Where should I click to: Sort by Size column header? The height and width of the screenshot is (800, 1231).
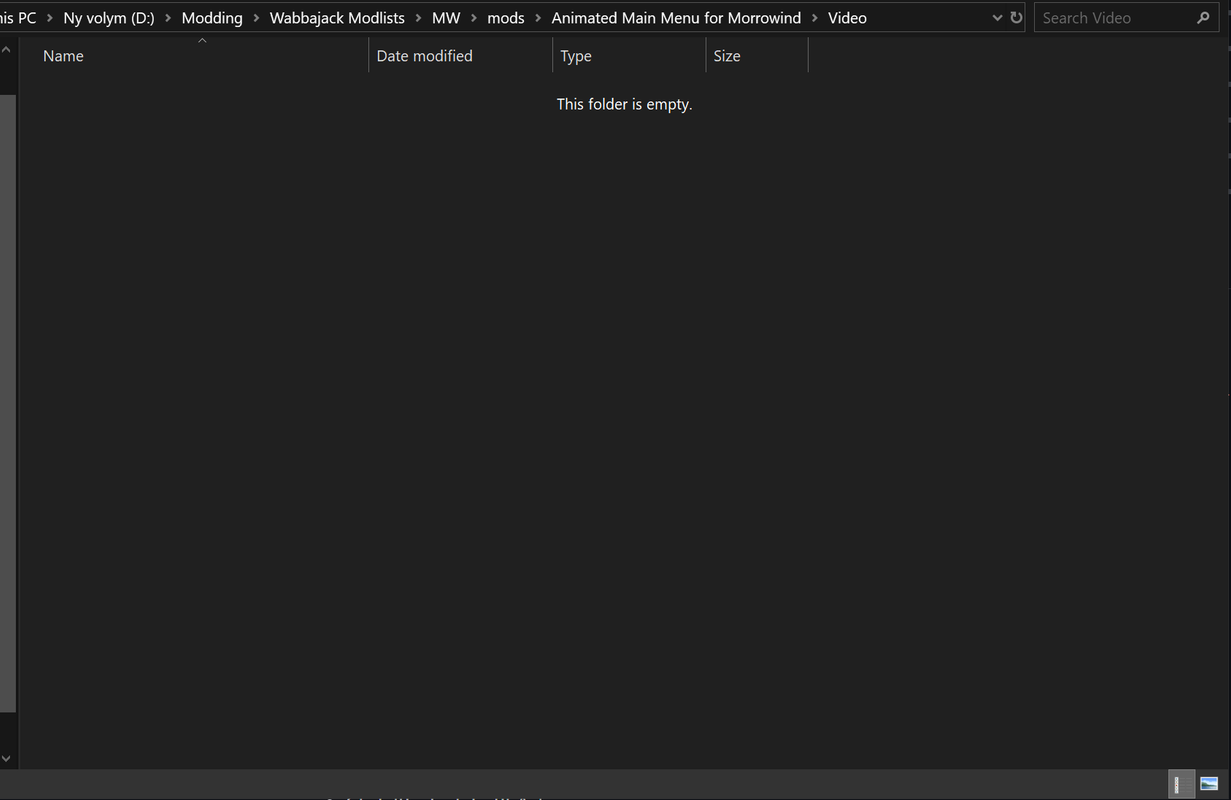756,56
